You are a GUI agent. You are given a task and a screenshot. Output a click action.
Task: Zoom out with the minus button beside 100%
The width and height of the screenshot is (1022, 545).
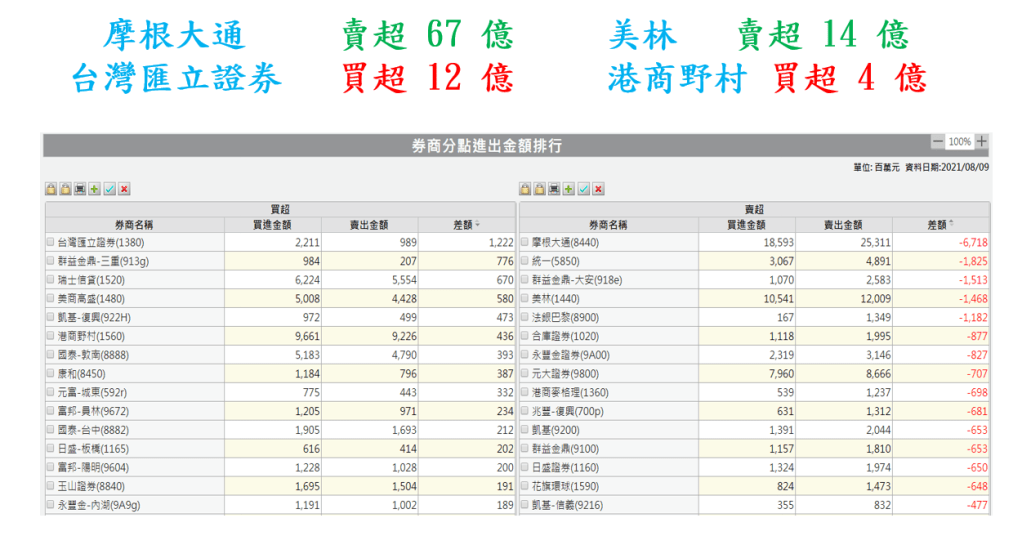pyautogui.click(x=937, y=142)
